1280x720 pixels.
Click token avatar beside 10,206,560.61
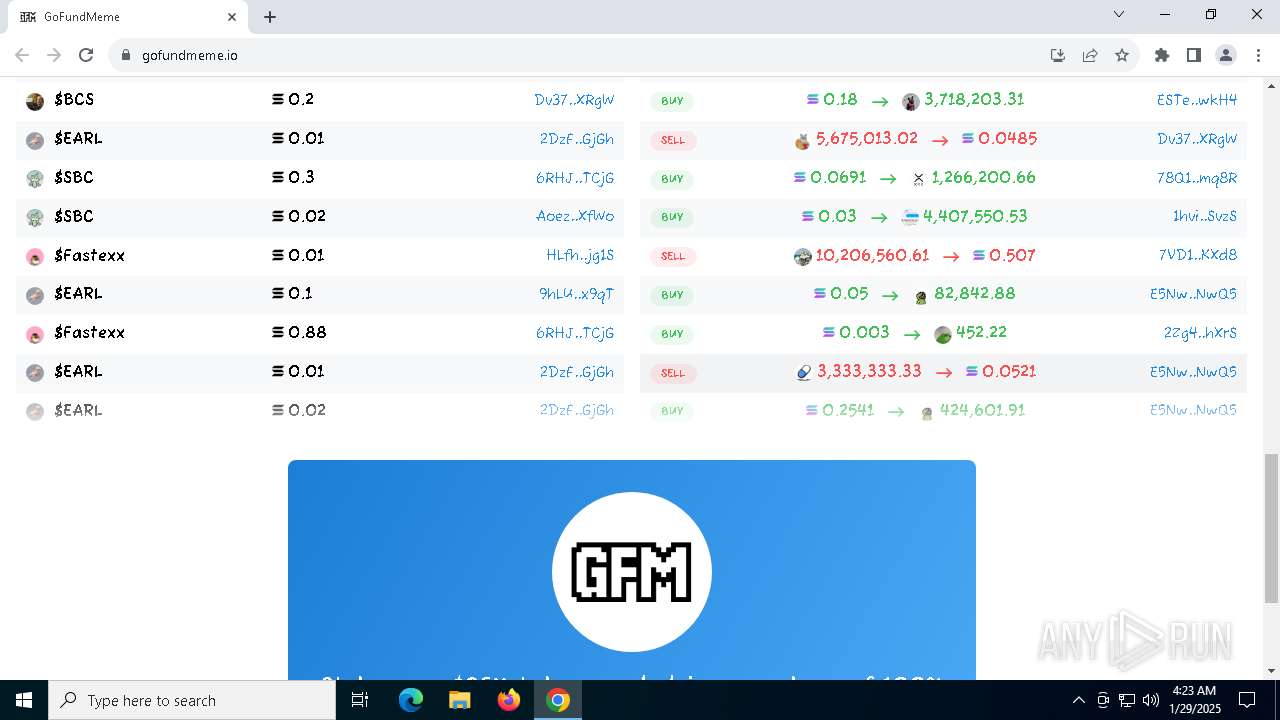click(x=802, y=257)
